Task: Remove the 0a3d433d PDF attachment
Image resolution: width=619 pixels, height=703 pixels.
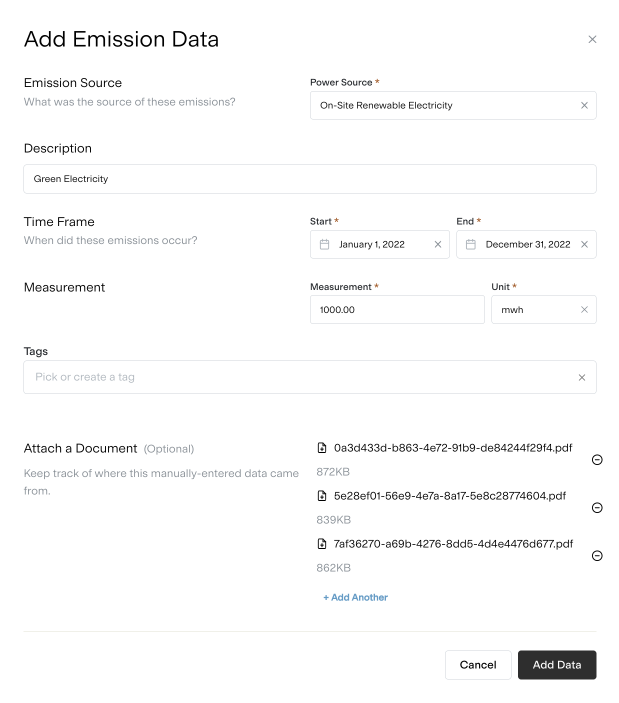Action: 597,460
